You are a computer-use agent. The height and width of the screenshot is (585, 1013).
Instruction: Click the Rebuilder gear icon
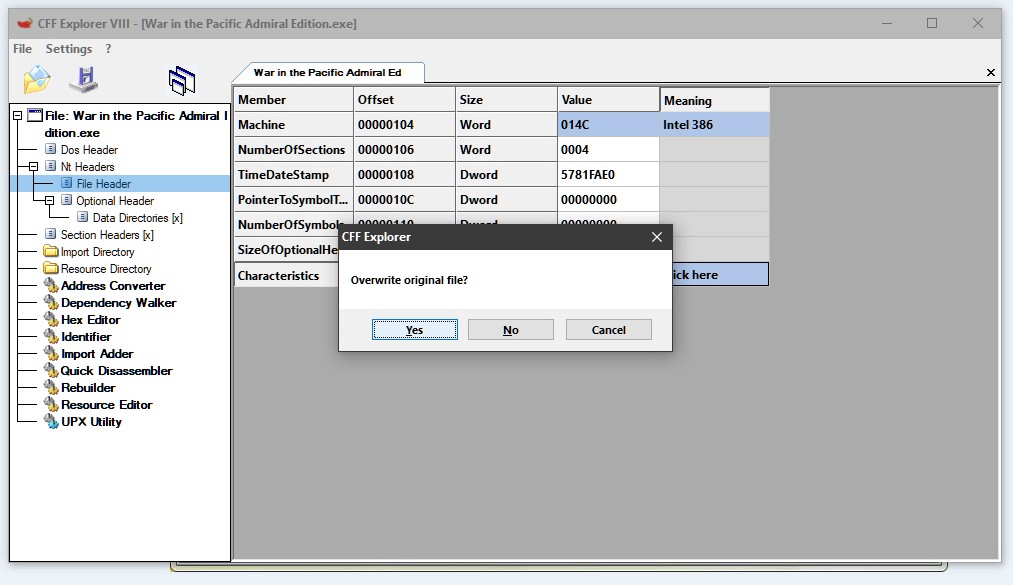[x=51, y=387]
